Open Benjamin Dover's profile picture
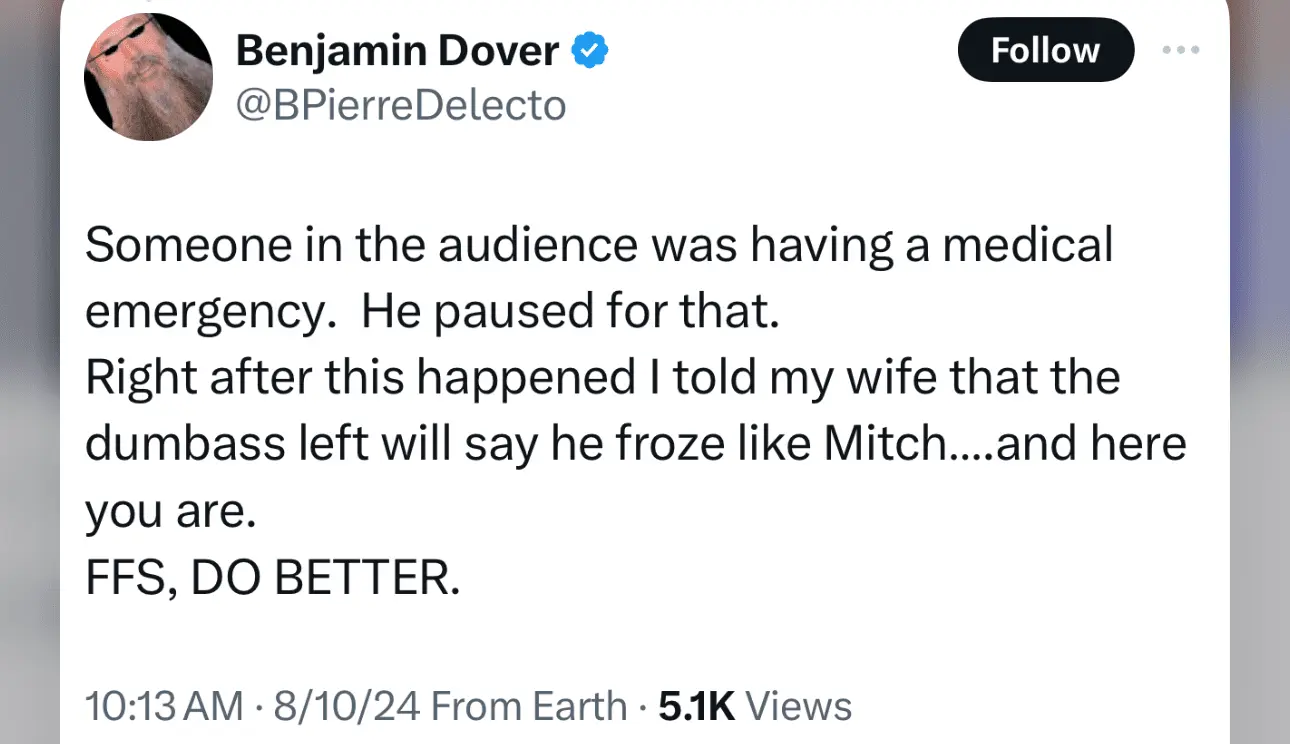1290x744 pixels. (x=148, y=77)
